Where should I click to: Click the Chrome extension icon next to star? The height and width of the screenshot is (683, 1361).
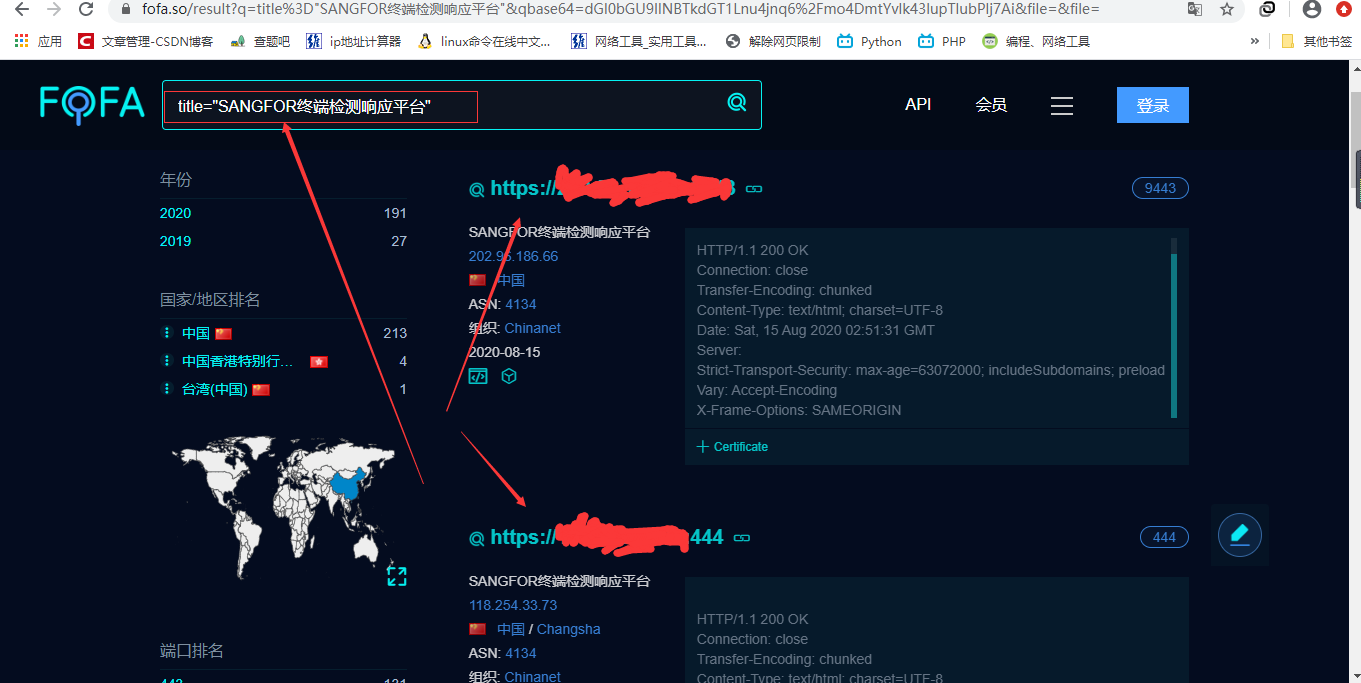click(x=1267, y=9)
